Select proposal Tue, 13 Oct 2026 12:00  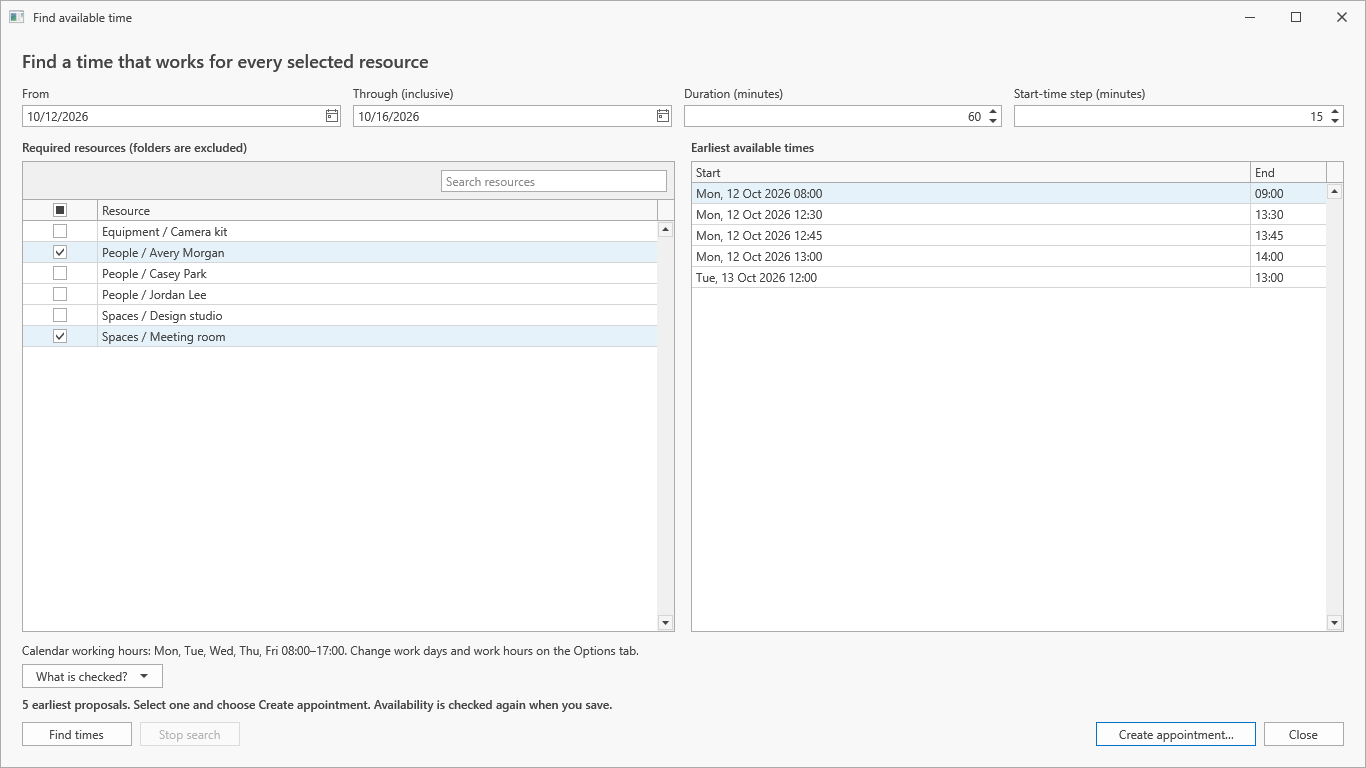(1009, 277)
